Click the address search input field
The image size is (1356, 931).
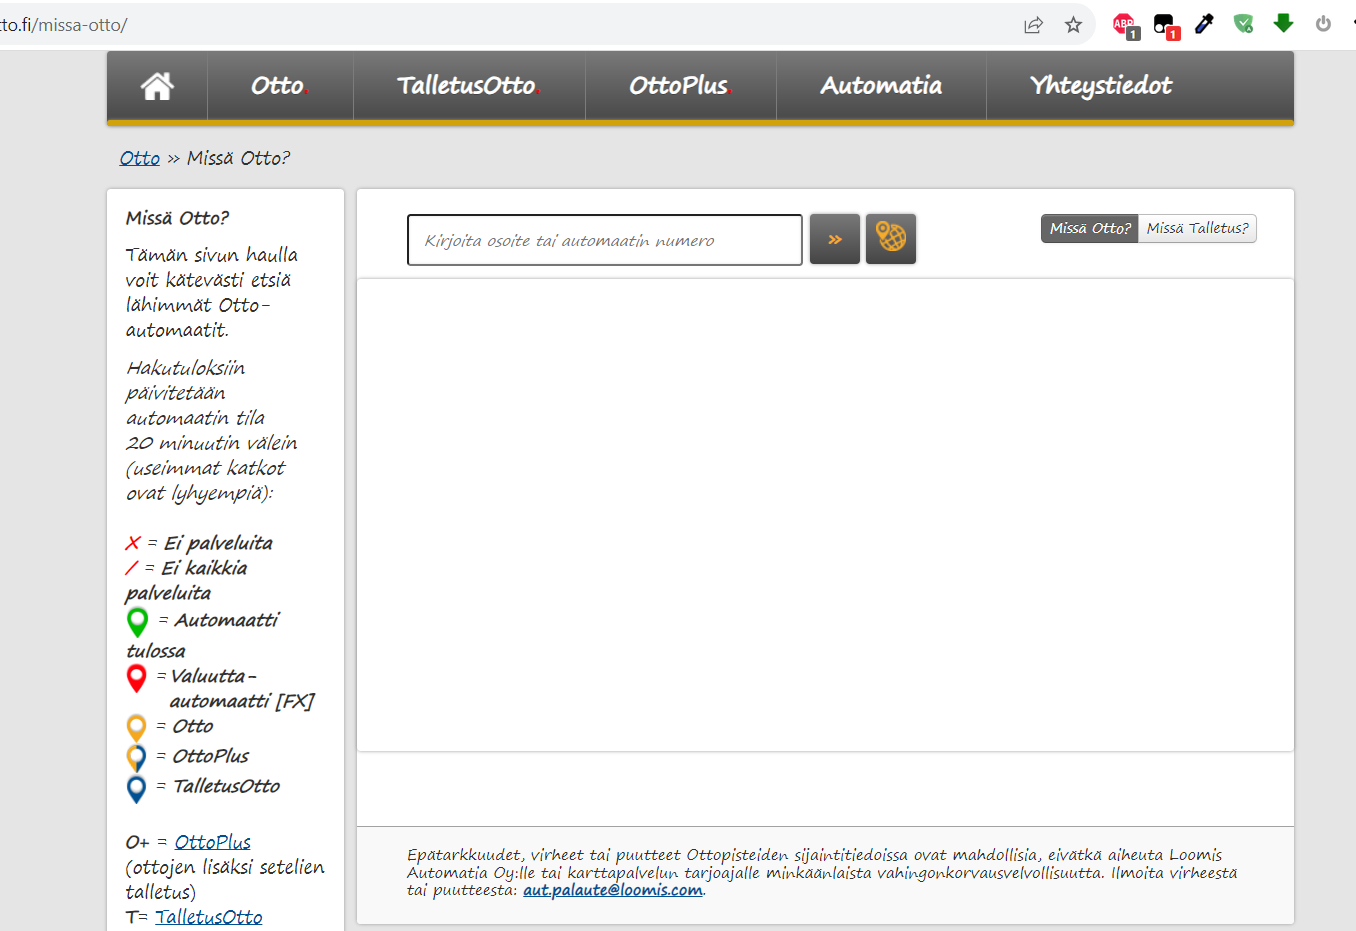pyautogui.click(x=604, y=238)
